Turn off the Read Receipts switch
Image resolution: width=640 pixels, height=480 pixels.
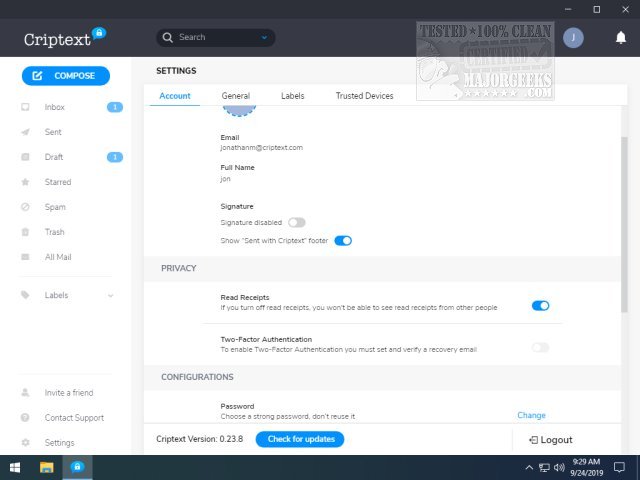pos(540,306)
